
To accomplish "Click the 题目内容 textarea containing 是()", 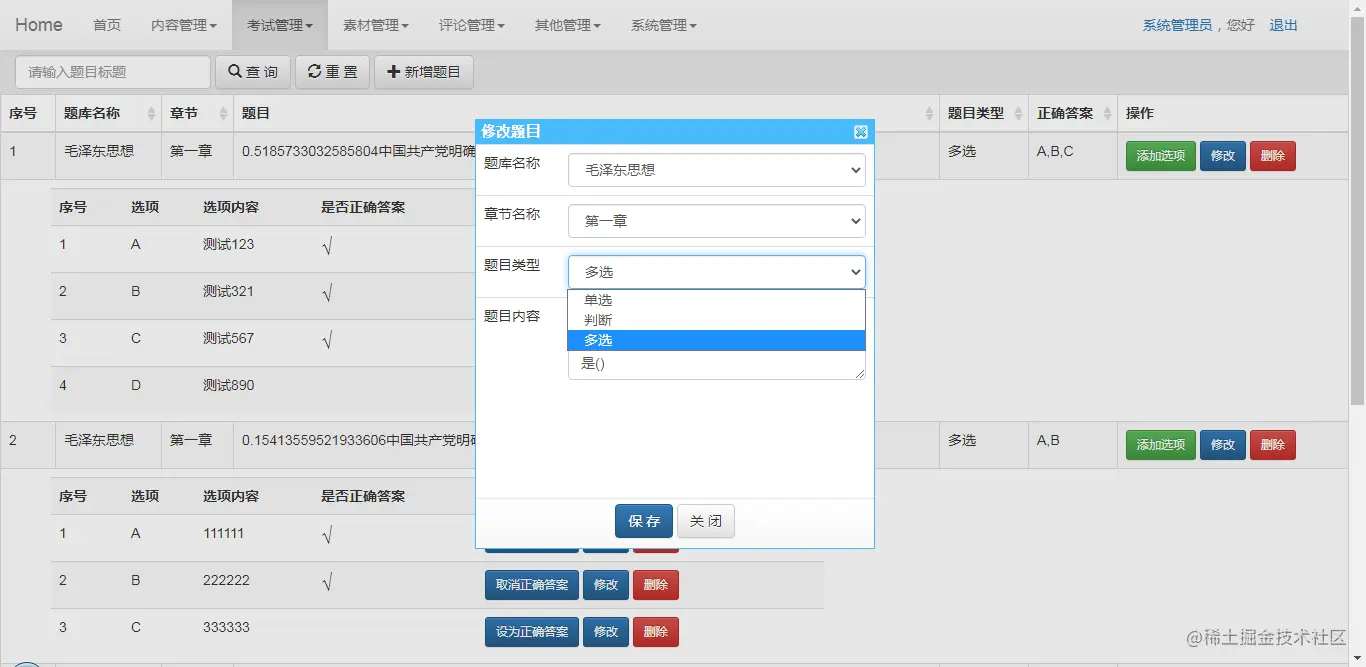I will pos(716,365).
